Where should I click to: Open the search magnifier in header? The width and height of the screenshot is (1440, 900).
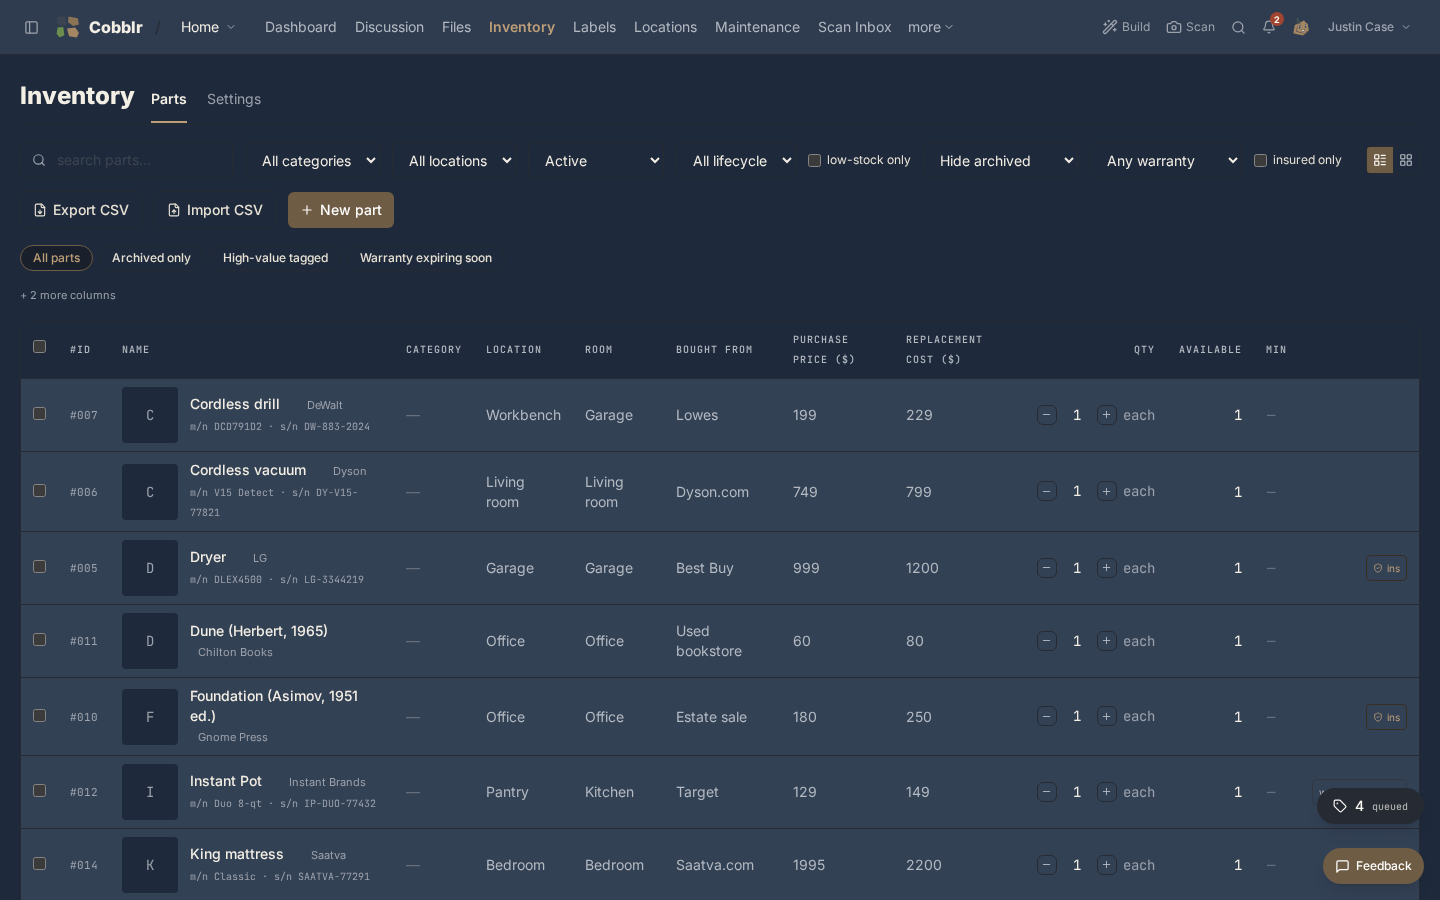pyautogui.click(x=1238, y=27)
